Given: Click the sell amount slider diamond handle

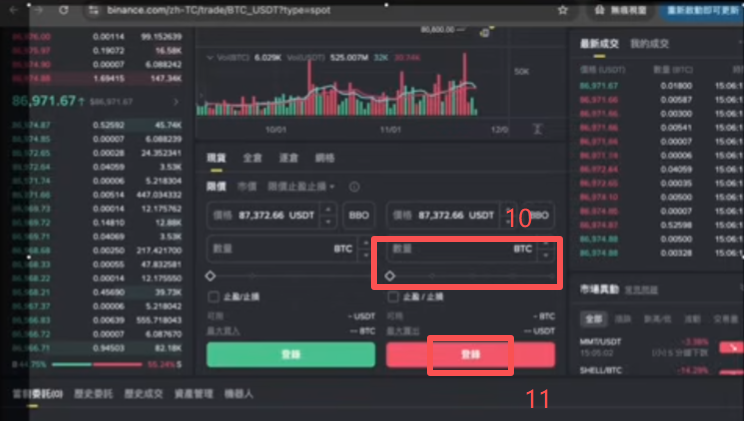Looking at the screenshot, I should (390, 276).
